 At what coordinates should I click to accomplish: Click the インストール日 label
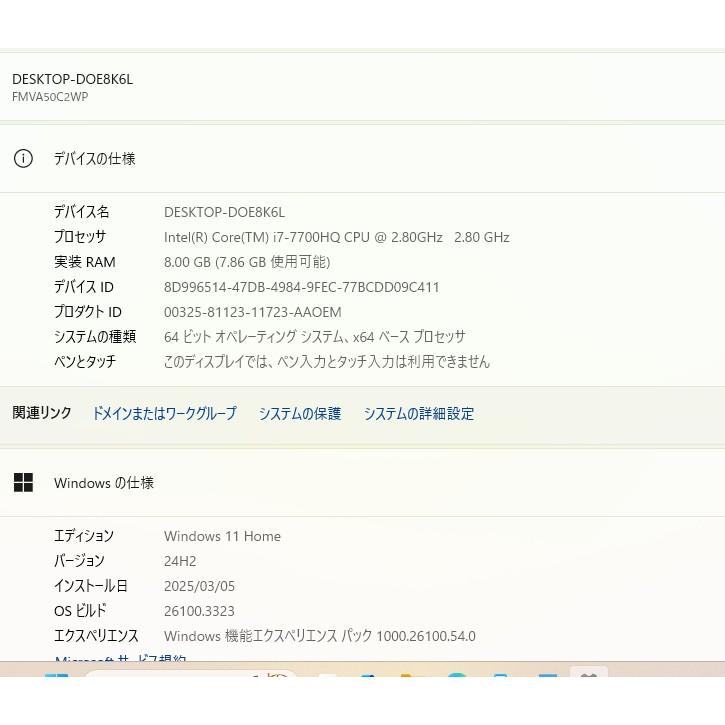click(91, 586)
